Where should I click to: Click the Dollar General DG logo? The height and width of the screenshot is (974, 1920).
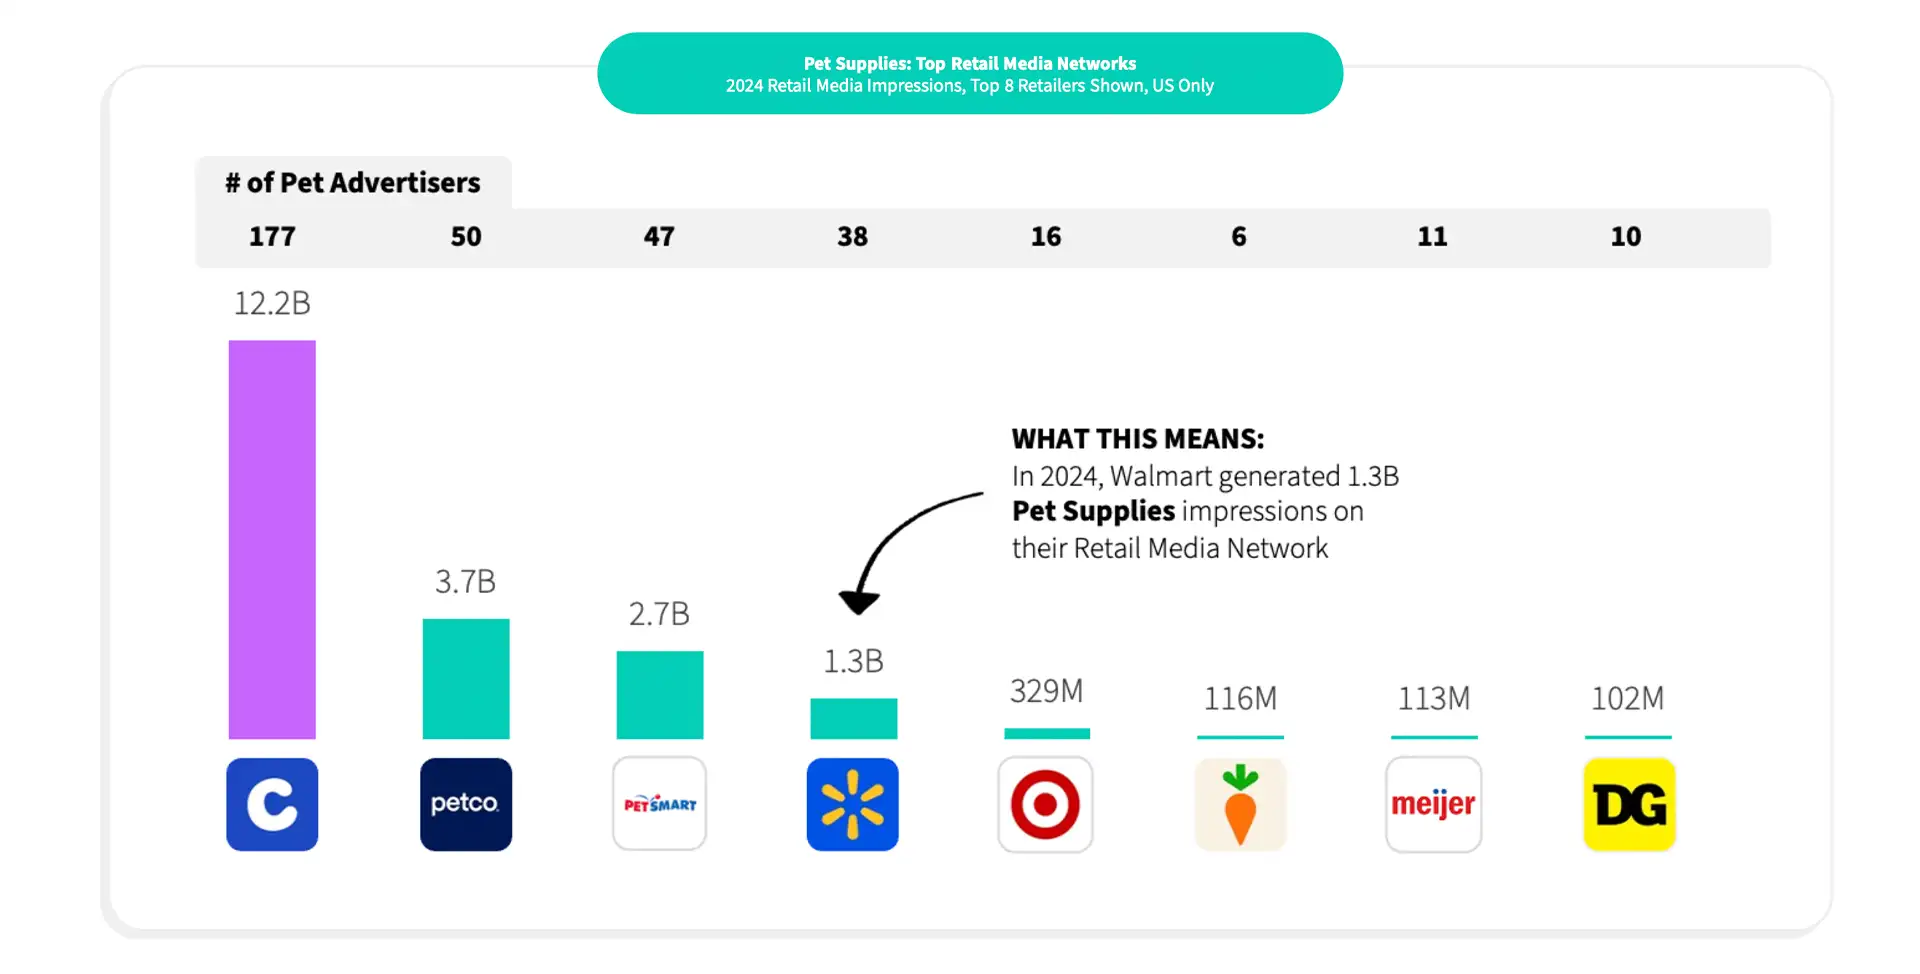pyautogui.click(x=1629, y=804)
